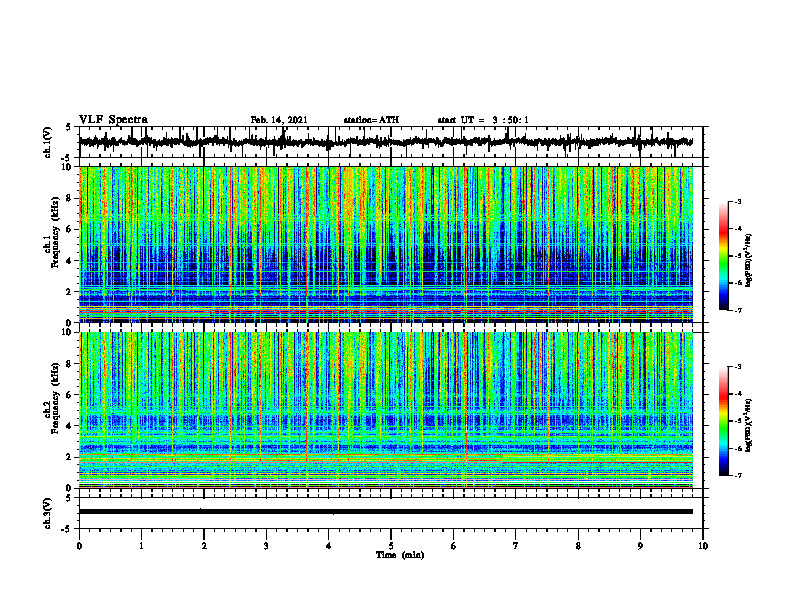Click the "Time (min)" axis label
This screenshot has width=792, height=612.
coord(400,555)
